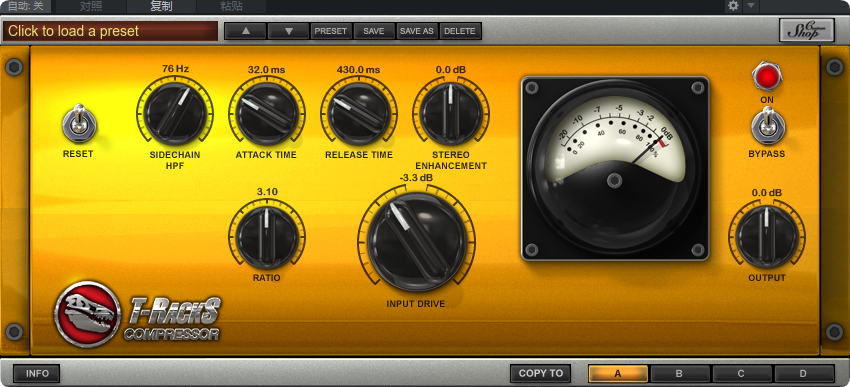Click the 3.10 ratio value
Viewport: 850px width, 387px height.
tap(267, 191)
